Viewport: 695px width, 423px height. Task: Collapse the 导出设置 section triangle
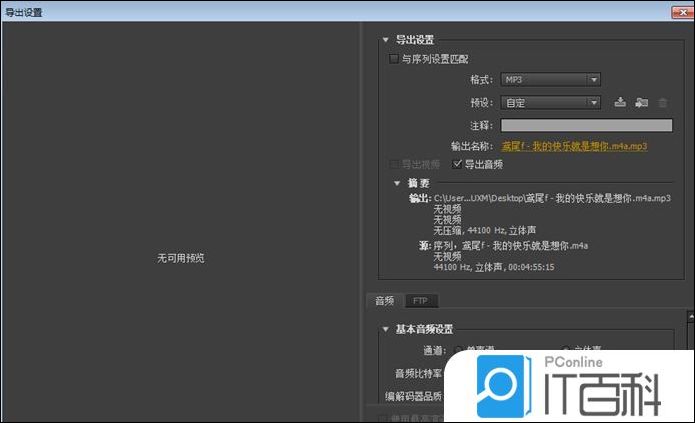click(386, 40)
